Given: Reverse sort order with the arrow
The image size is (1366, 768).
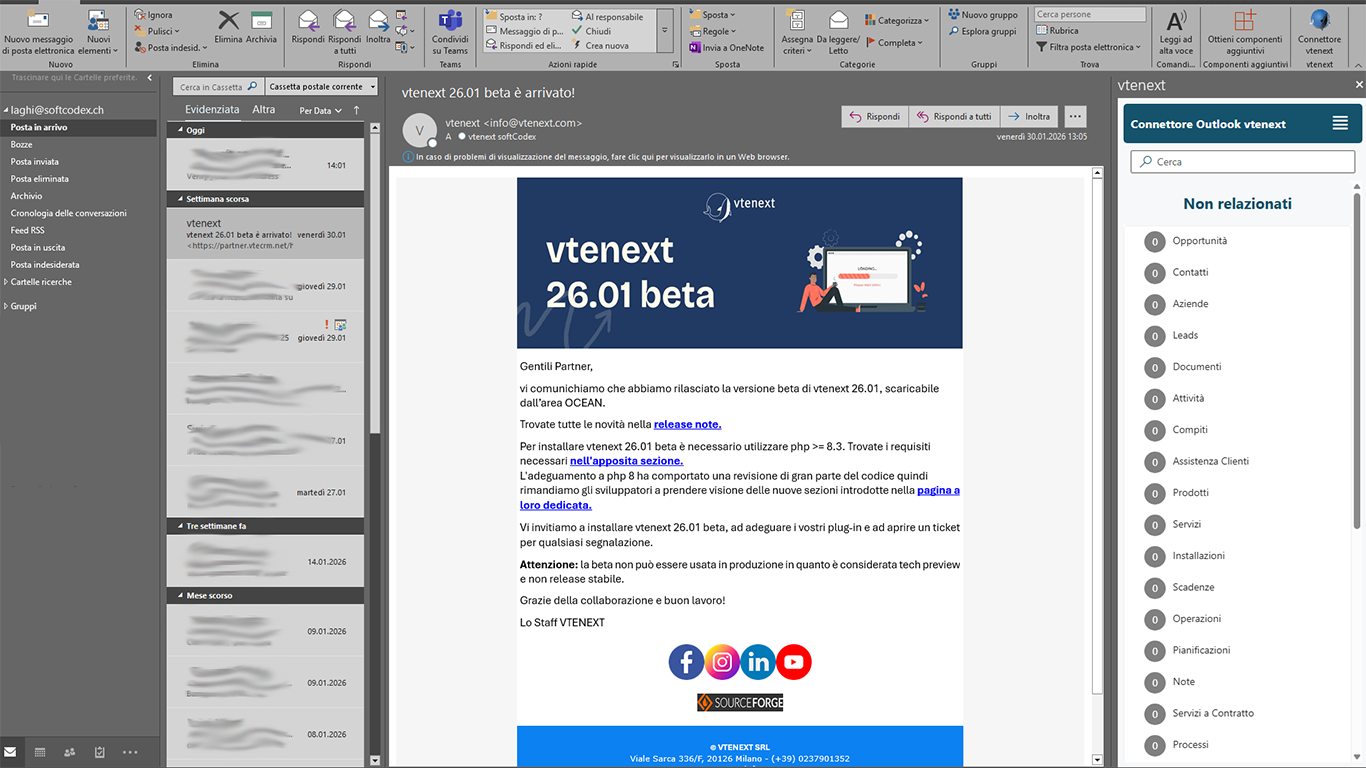Looking at the screenshot, I should [x=357, y=110].
